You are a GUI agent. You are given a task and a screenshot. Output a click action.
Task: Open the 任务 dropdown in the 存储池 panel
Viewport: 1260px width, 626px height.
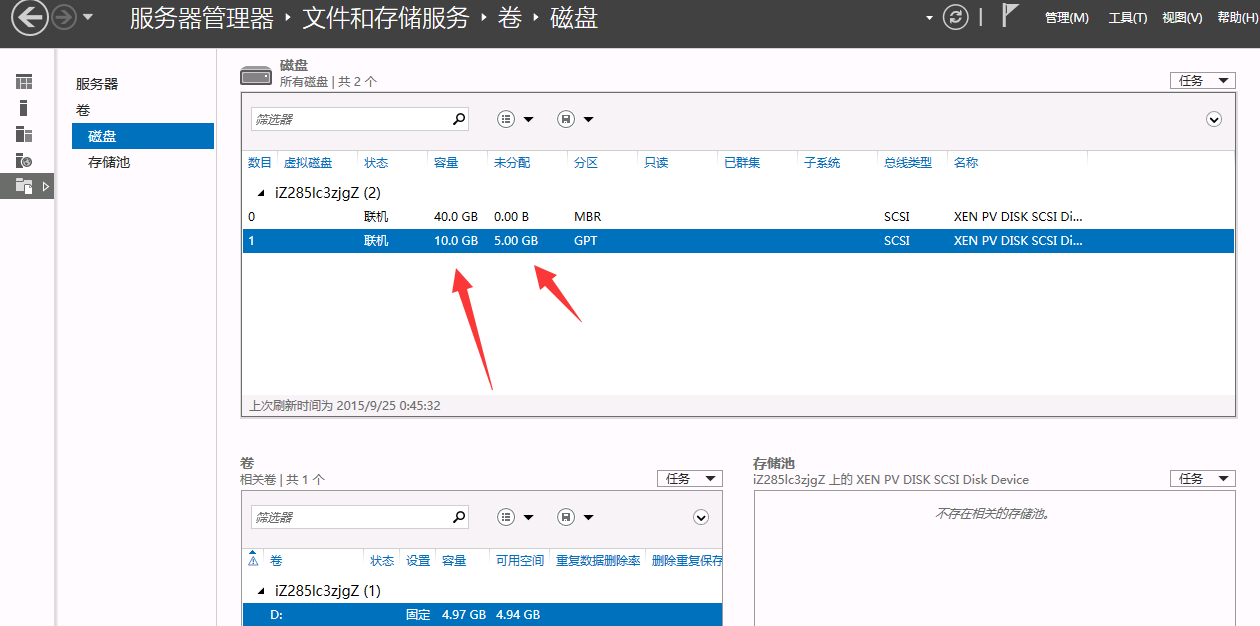click(x=1202, y=479)
